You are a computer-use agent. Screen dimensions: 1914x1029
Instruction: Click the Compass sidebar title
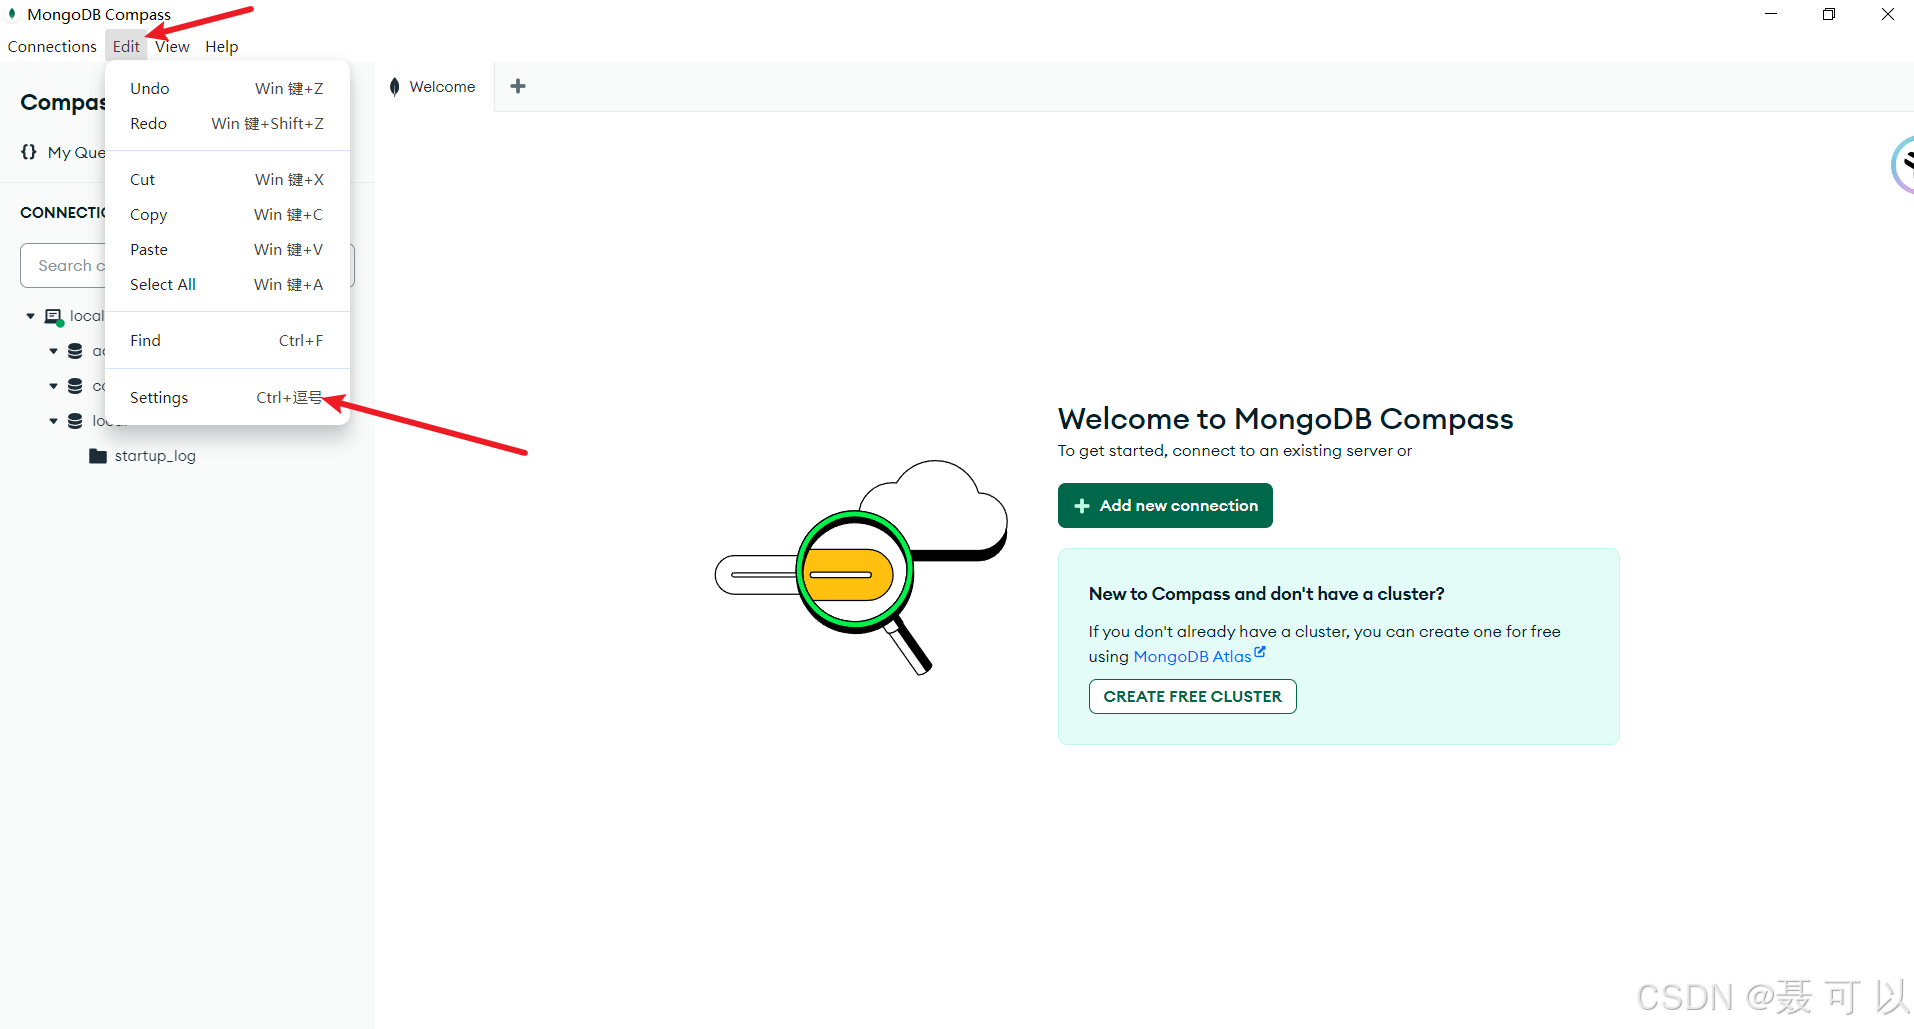[63, 102]
